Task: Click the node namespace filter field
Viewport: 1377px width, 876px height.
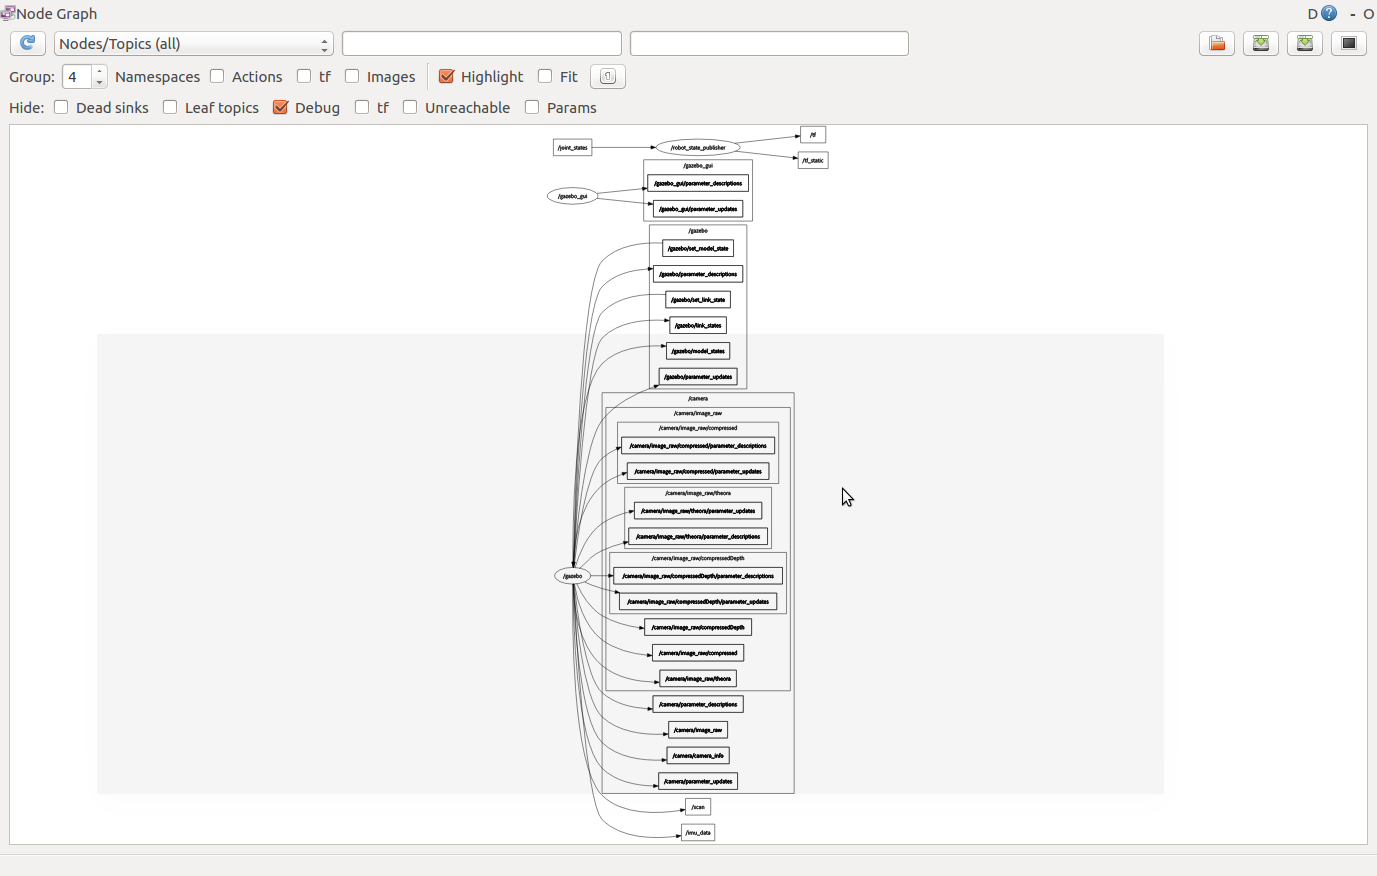Action: click(x=482, y=43)
